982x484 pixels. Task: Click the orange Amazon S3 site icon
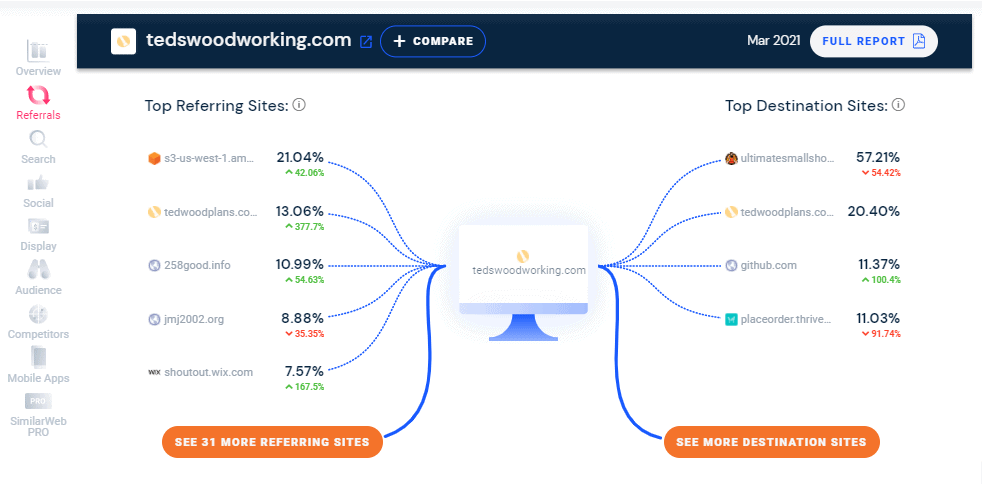[x=154, y=159]
